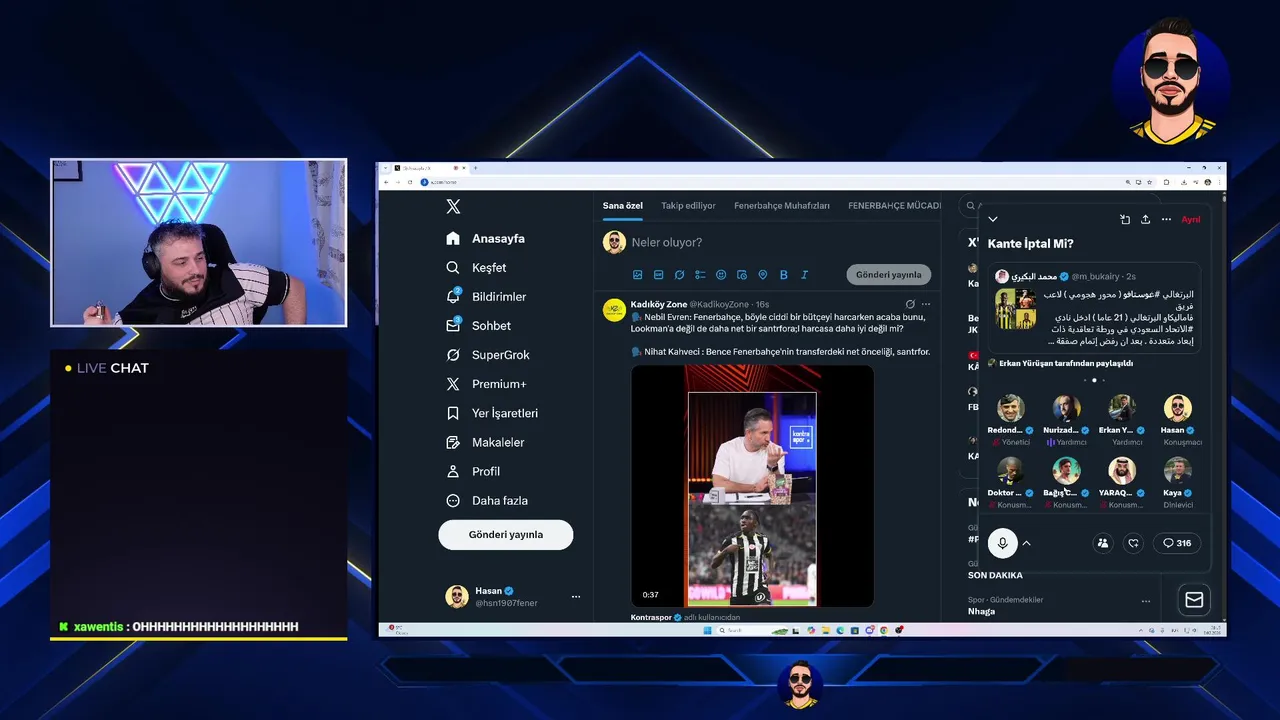Click Ayrıl to leave the space
Viewport: 1280px width, 720px height.
click(x=1191, y=219)
